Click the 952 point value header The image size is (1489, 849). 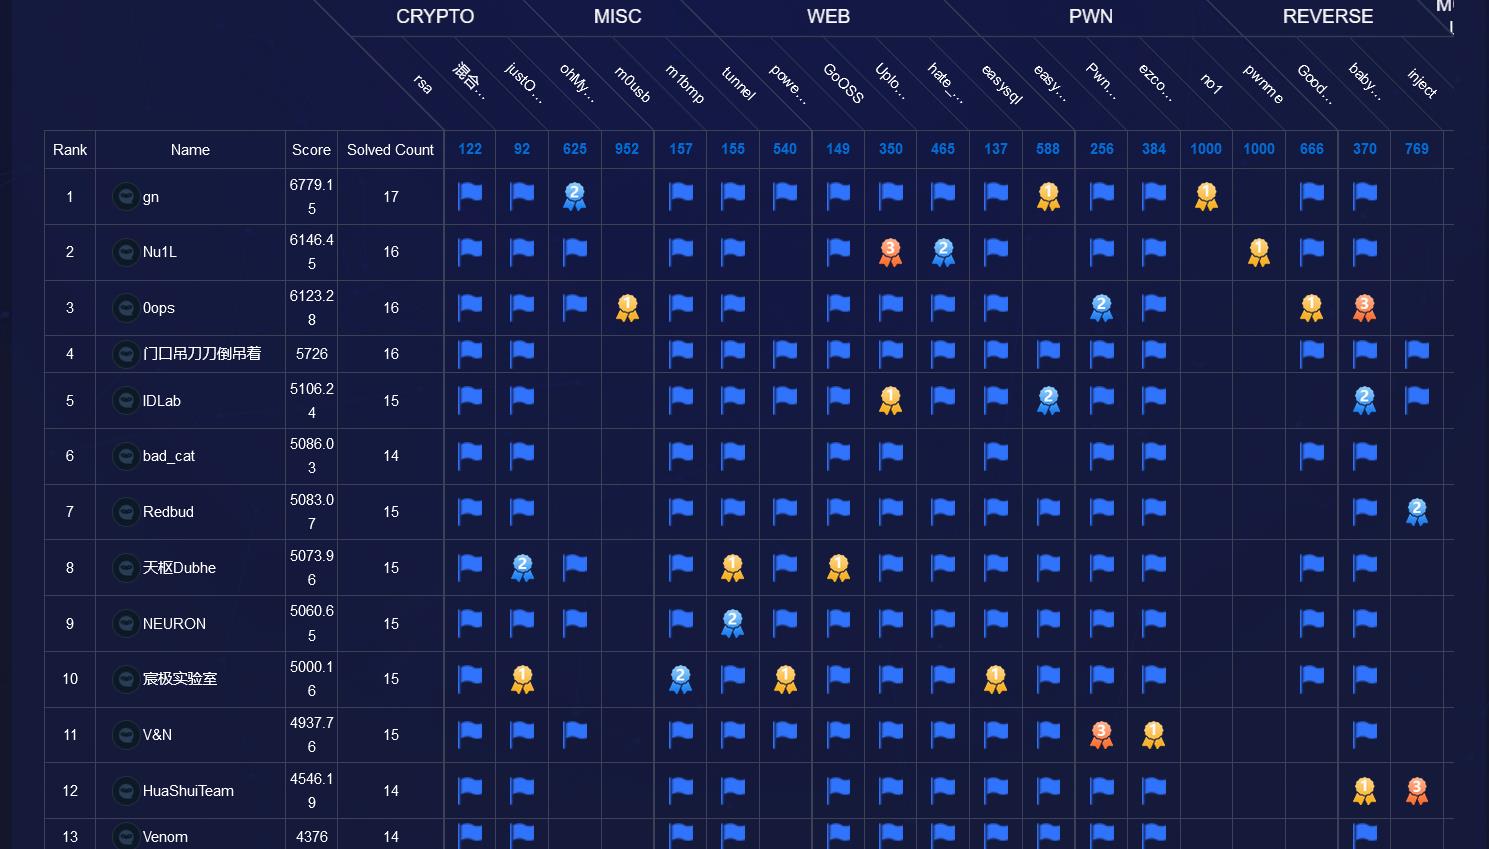[x=627, y=149]
